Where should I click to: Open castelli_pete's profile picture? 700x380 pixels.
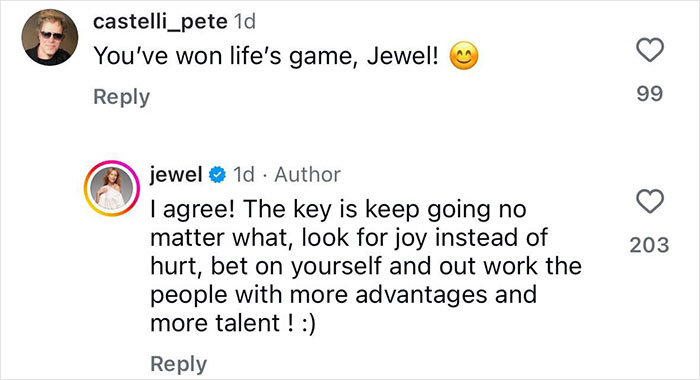[x=50, y=38]
